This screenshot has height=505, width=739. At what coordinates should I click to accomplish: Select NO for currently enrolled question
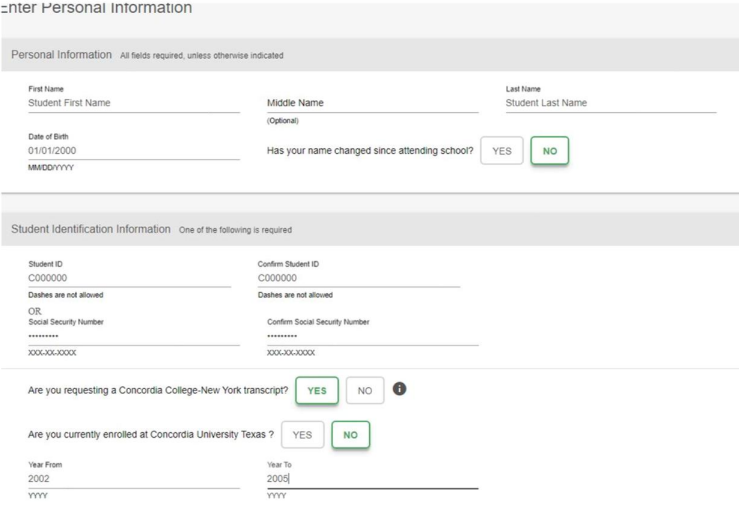point(350,434)
